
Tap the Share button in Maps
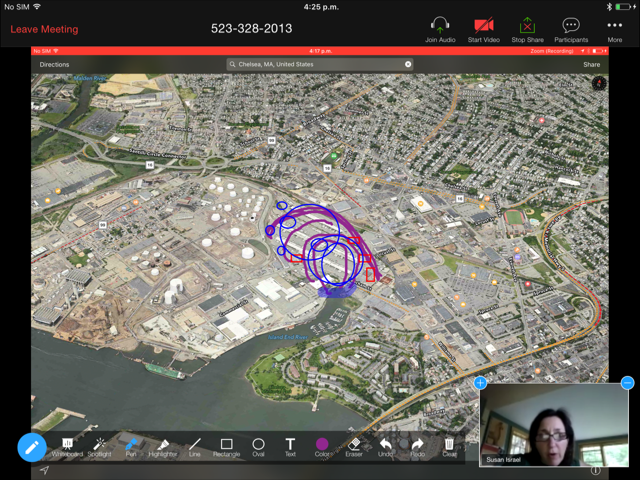point(591,64)
